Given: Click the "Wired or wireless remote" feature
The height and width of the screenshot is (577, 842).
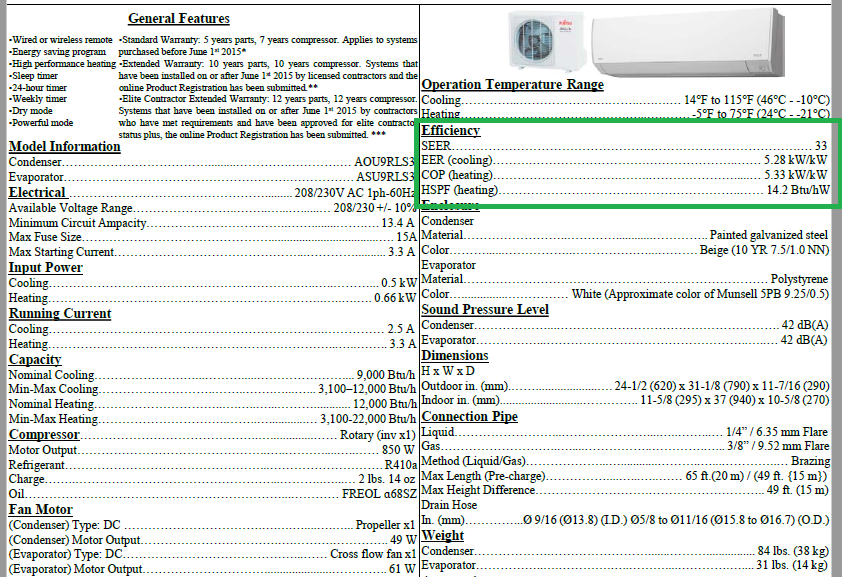Looking at the screenshot, I should coord(61,40).
